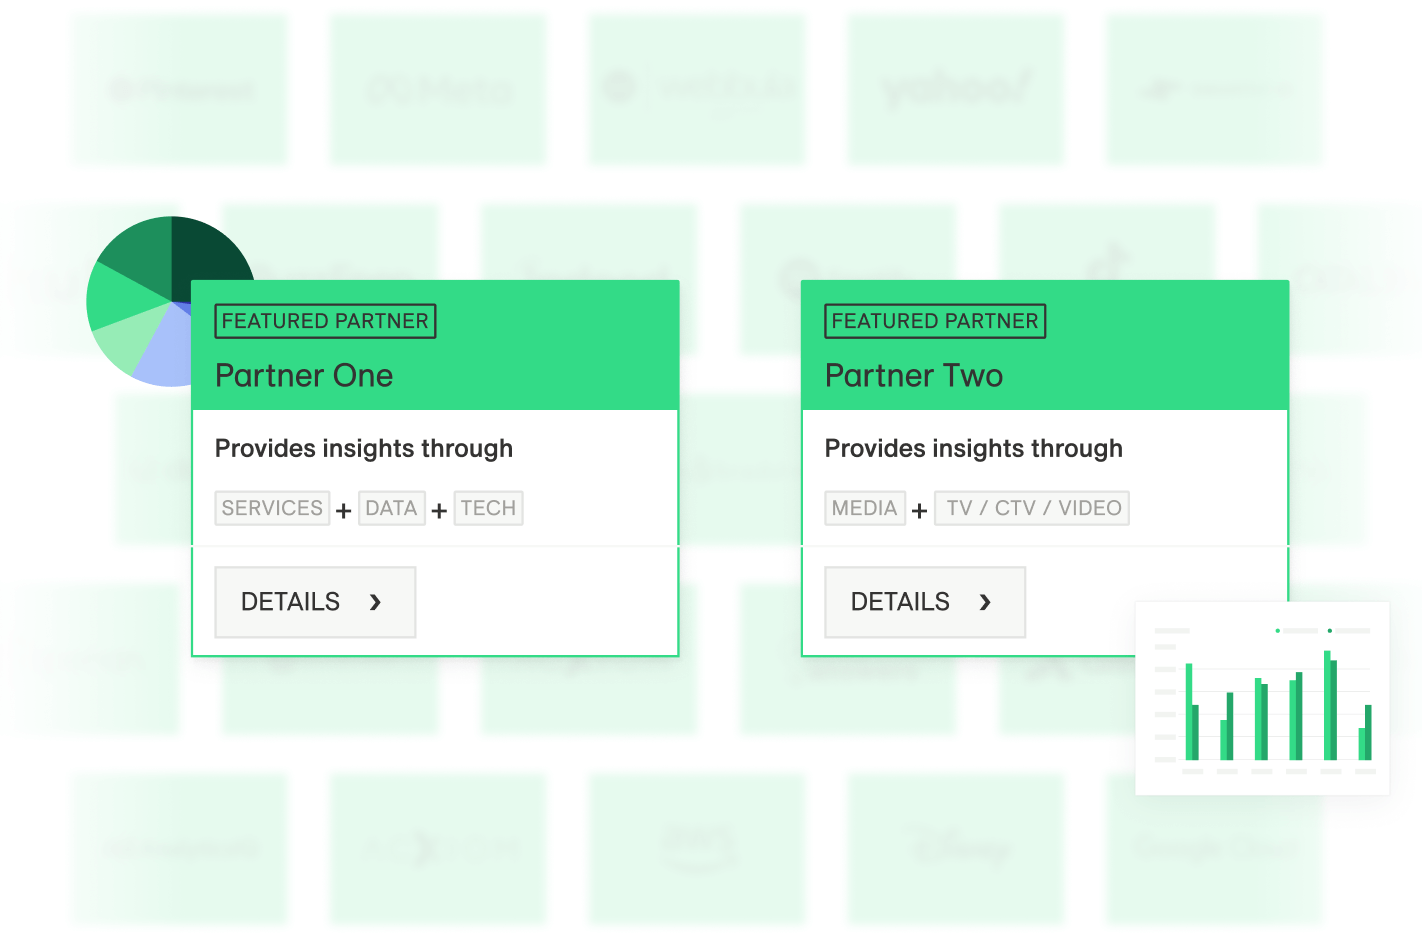1422x944 pixels.
Task: Click Featured Partner badge on Partner One
Action: point(325,321)
